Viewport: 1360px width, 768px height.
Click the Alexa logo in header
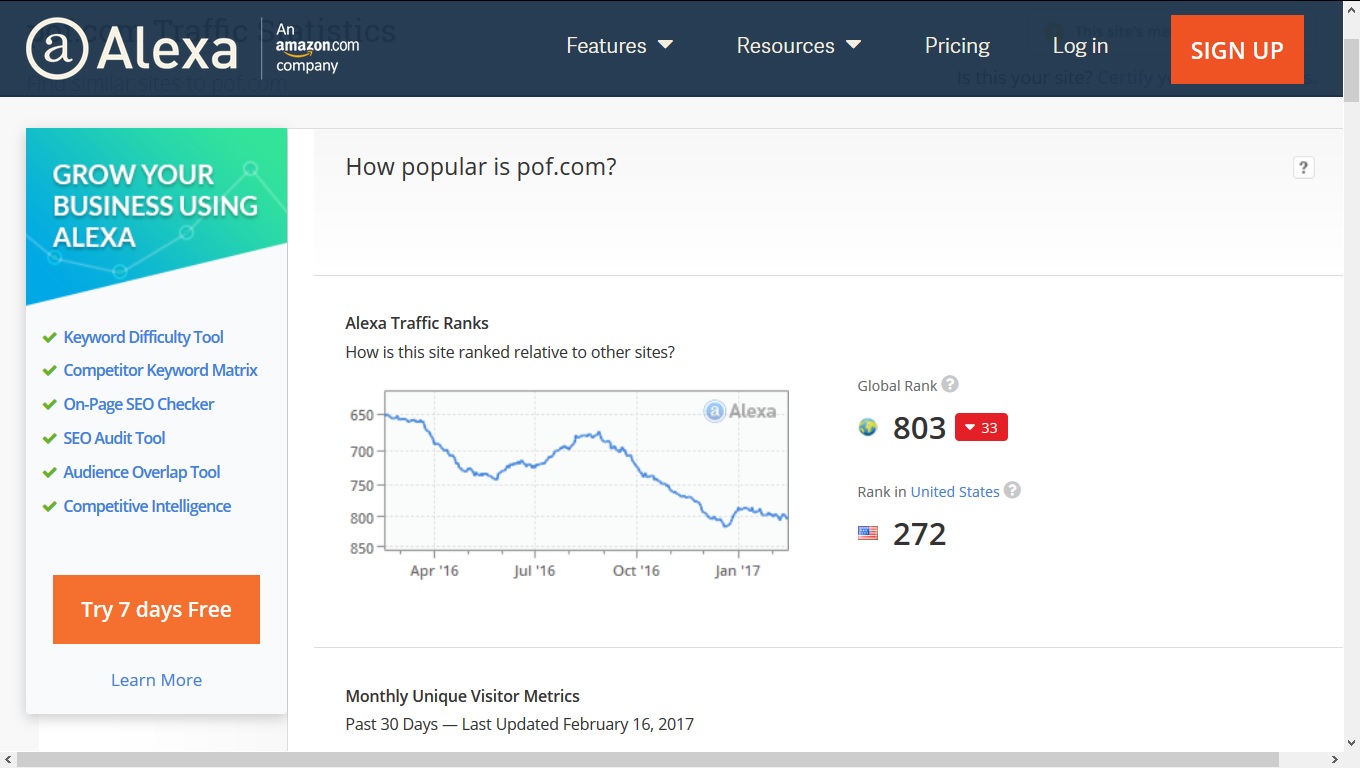point(132,47)
